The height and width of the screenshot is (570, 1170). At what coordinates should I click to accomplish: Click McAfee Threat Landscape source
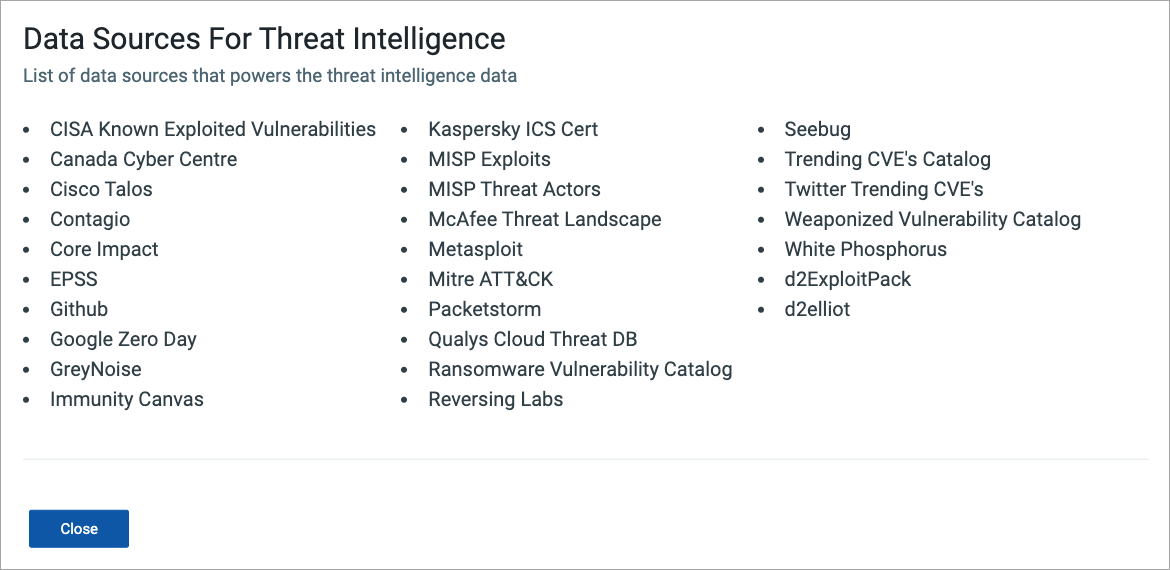pyautogui.click(x=545, y=219)
